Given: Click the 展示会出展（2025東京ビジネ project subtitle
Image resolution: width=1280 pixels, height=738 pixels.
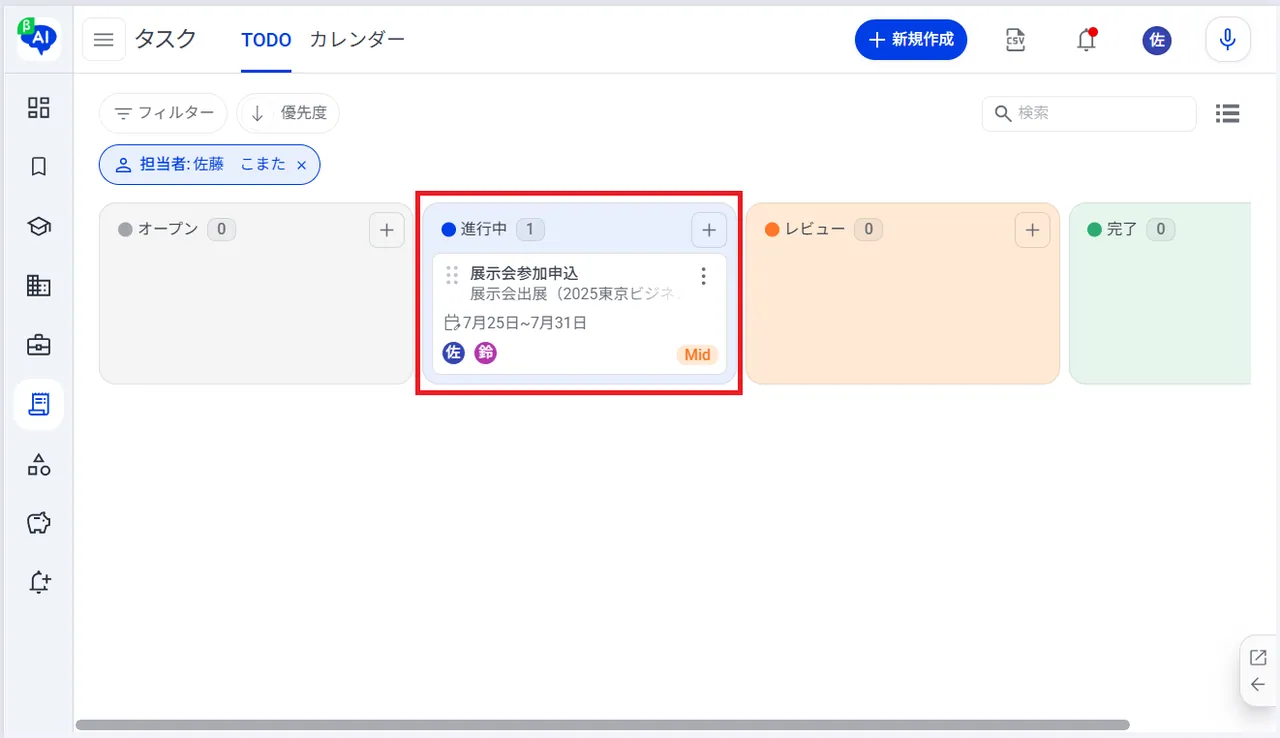Looking at the screenshot, I should 577,294.
